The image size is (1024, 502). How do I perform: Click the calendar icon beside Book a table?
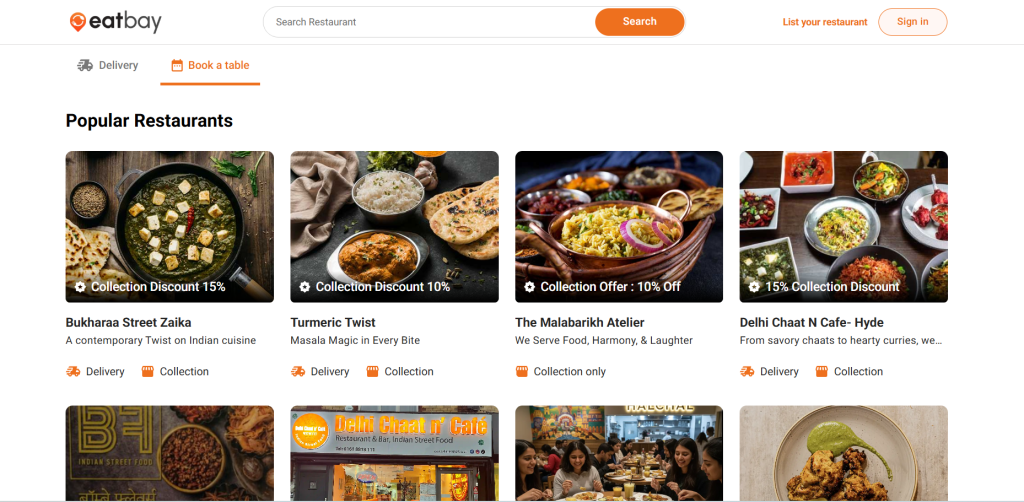(x=177, y=66)
